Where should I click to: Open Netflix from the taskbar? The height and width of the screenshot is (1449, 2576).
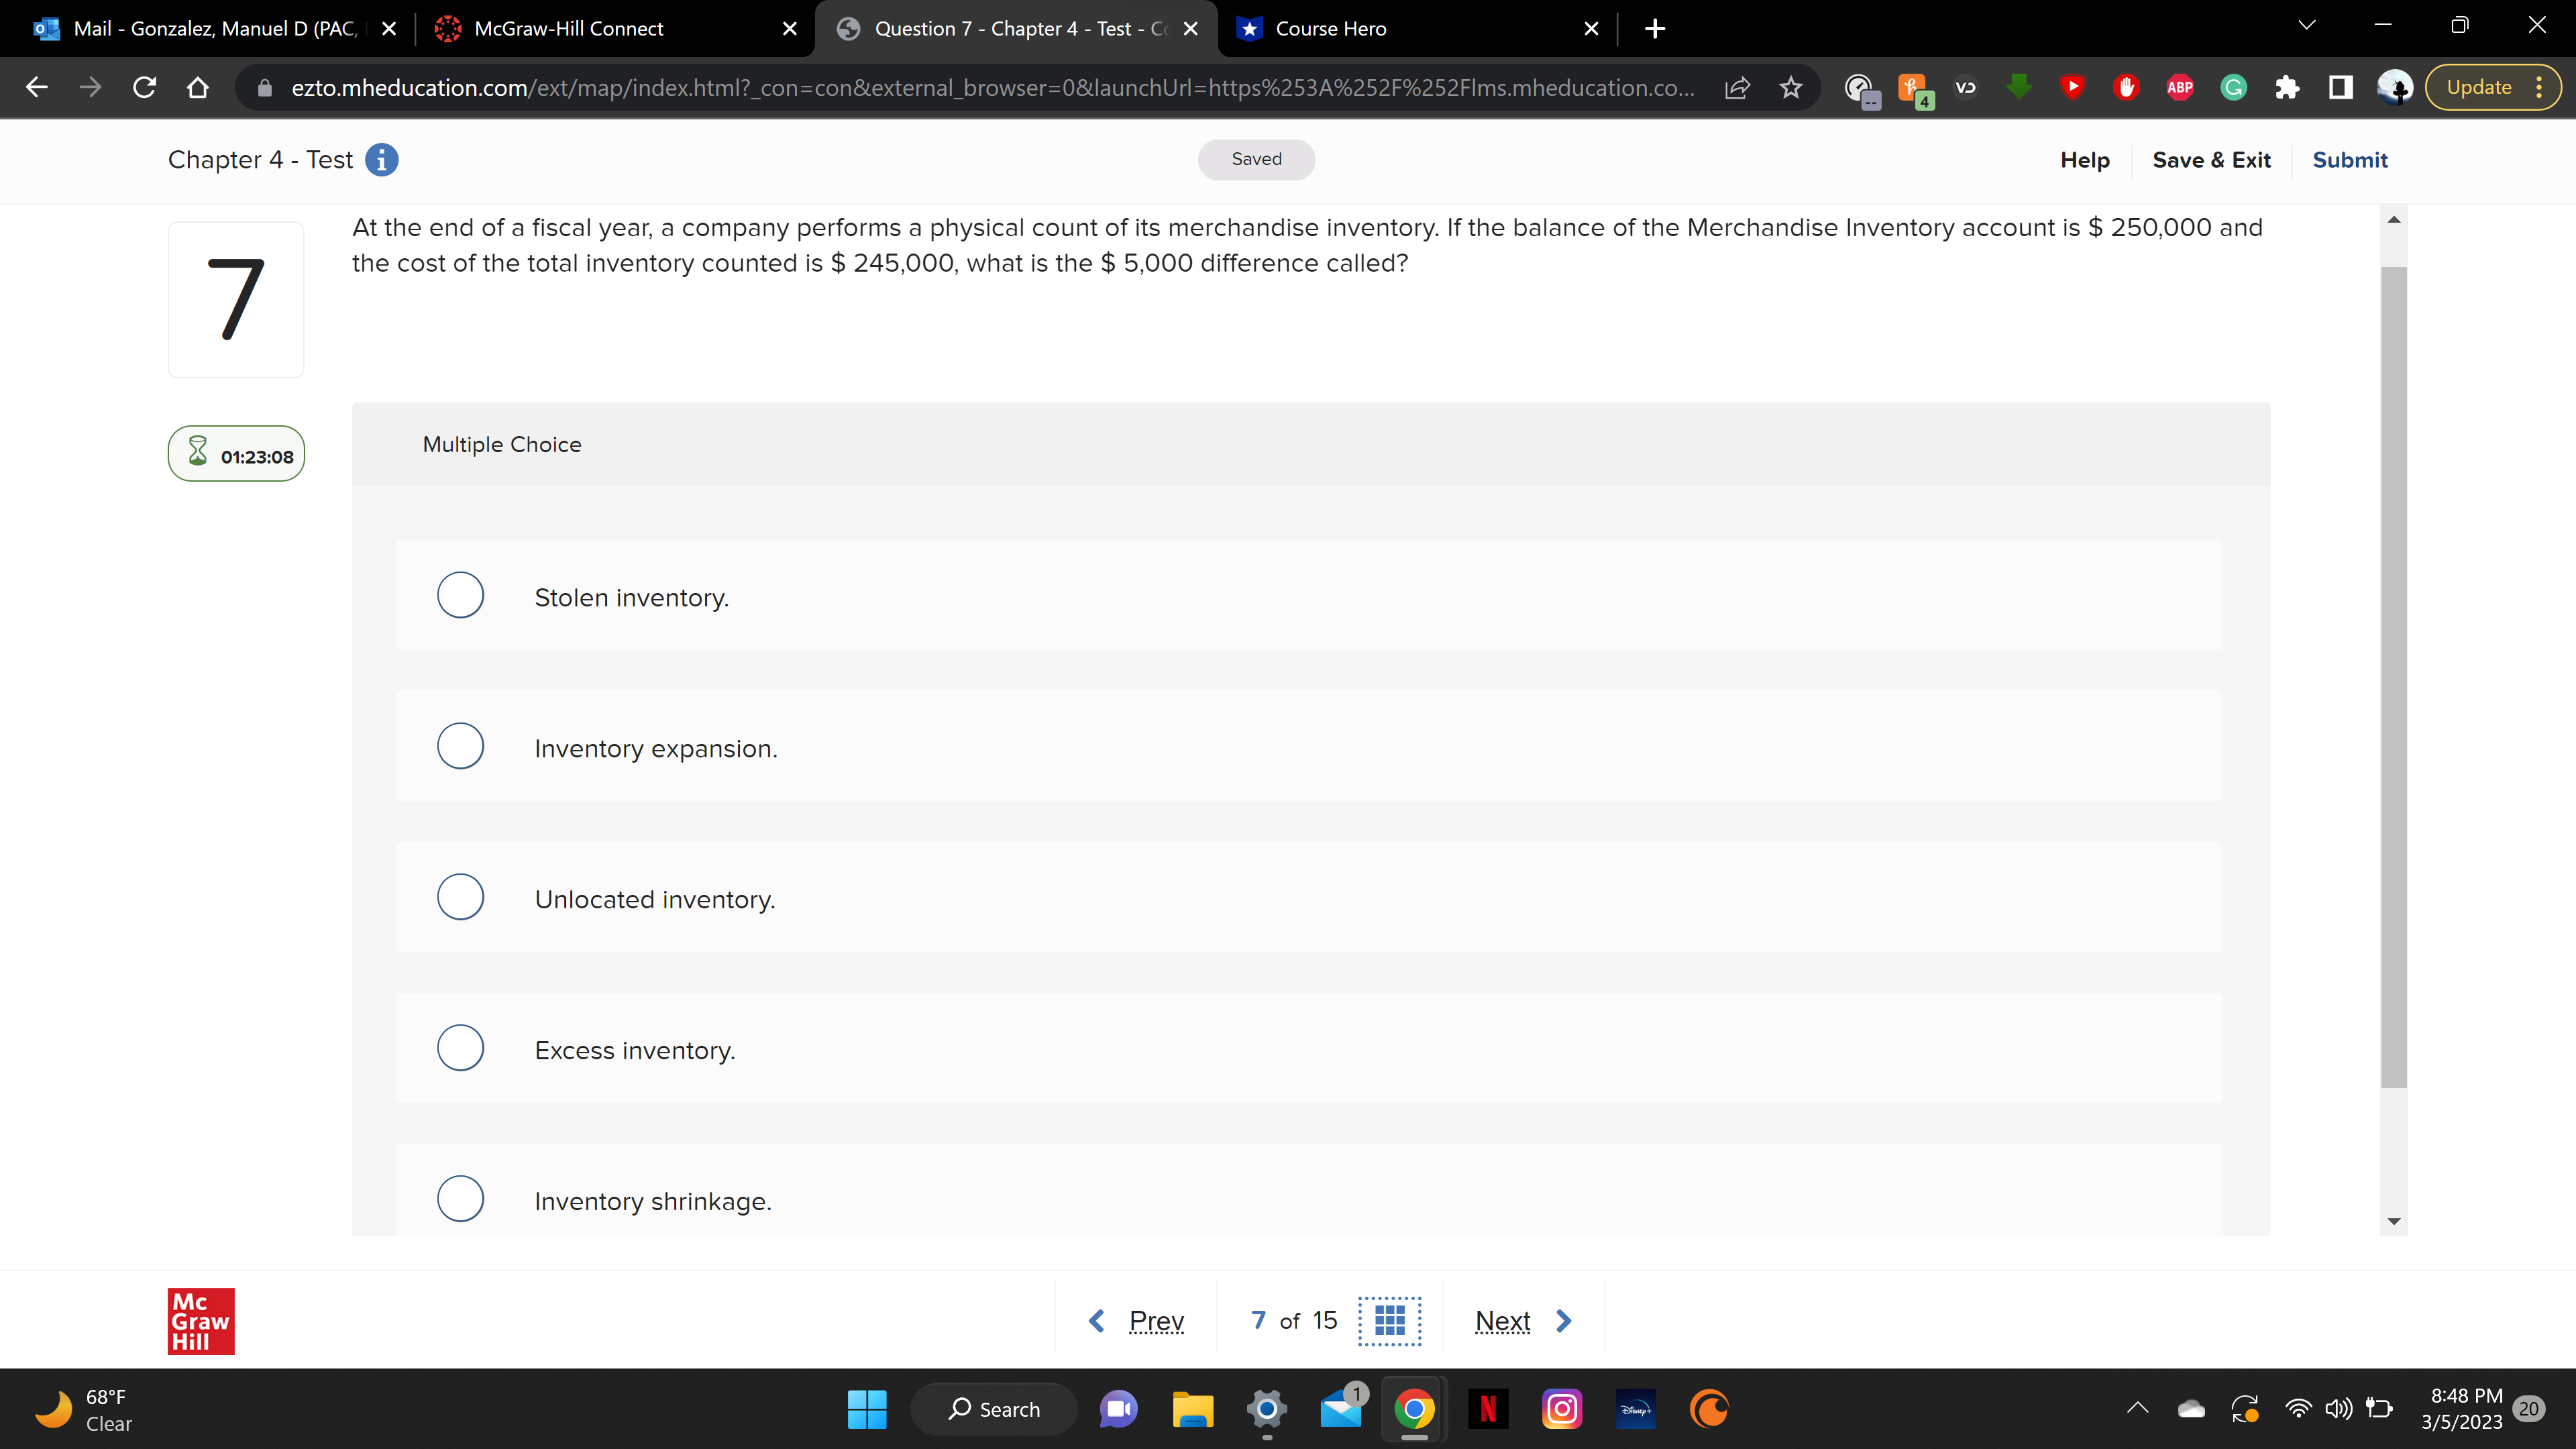[x=1487, y=1408]
